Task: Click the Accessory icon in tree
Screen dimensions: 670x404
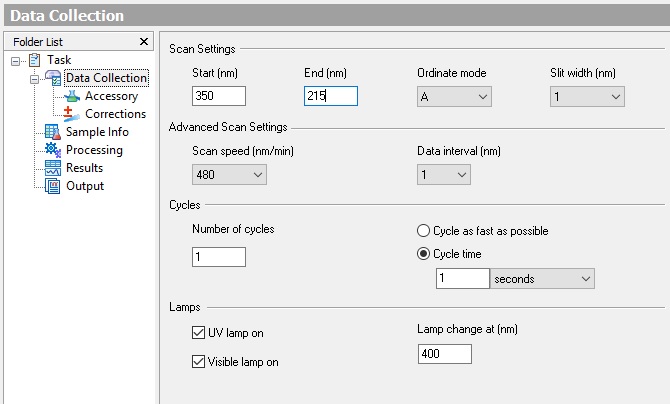Action: (71, 97)
